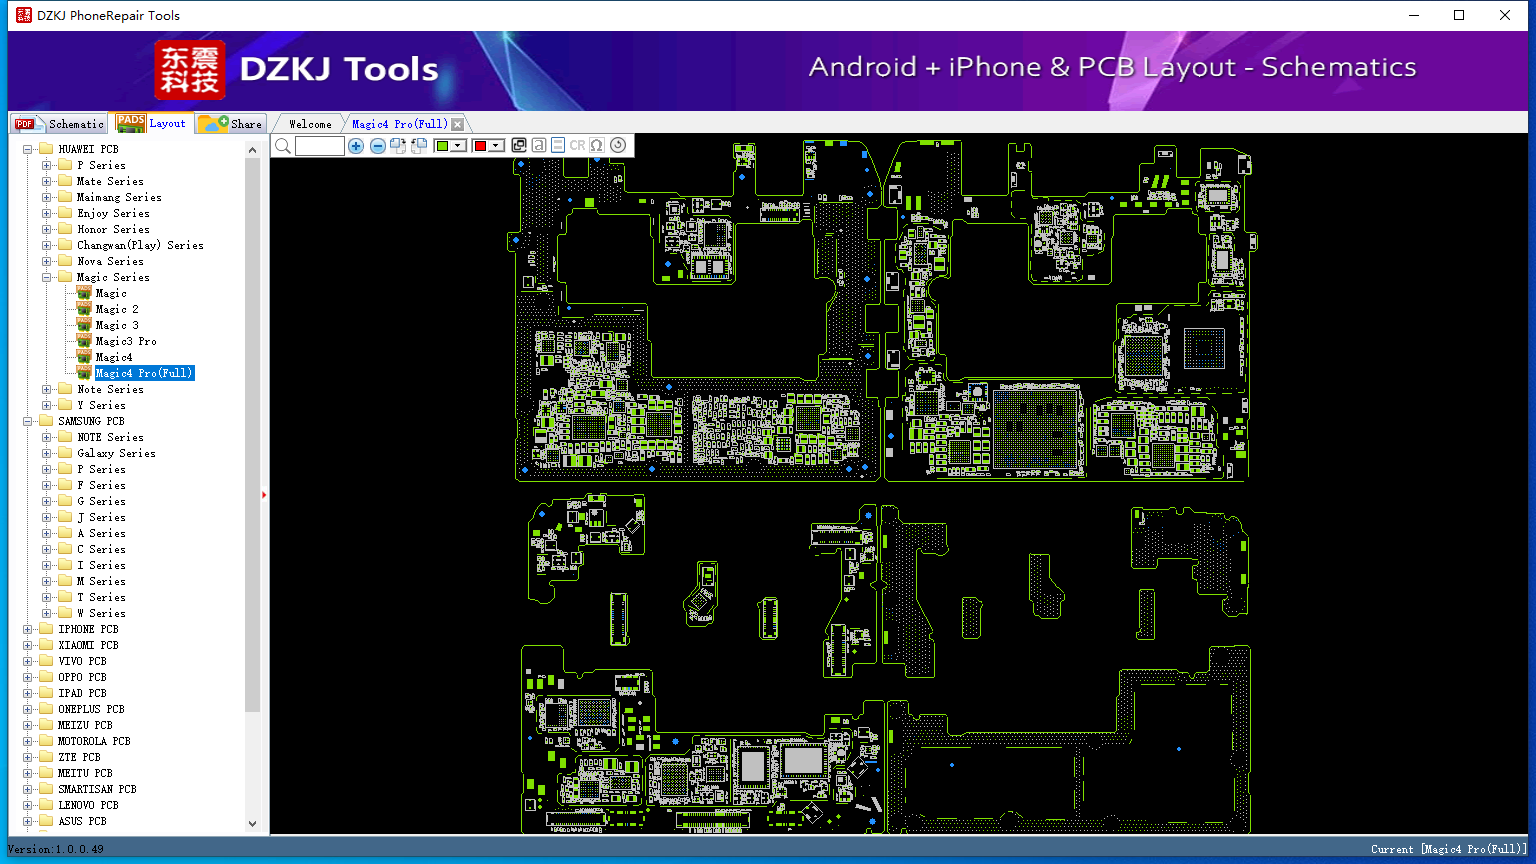Switch to the Schematic tab
1536x864 pixels.
(59, 123)
